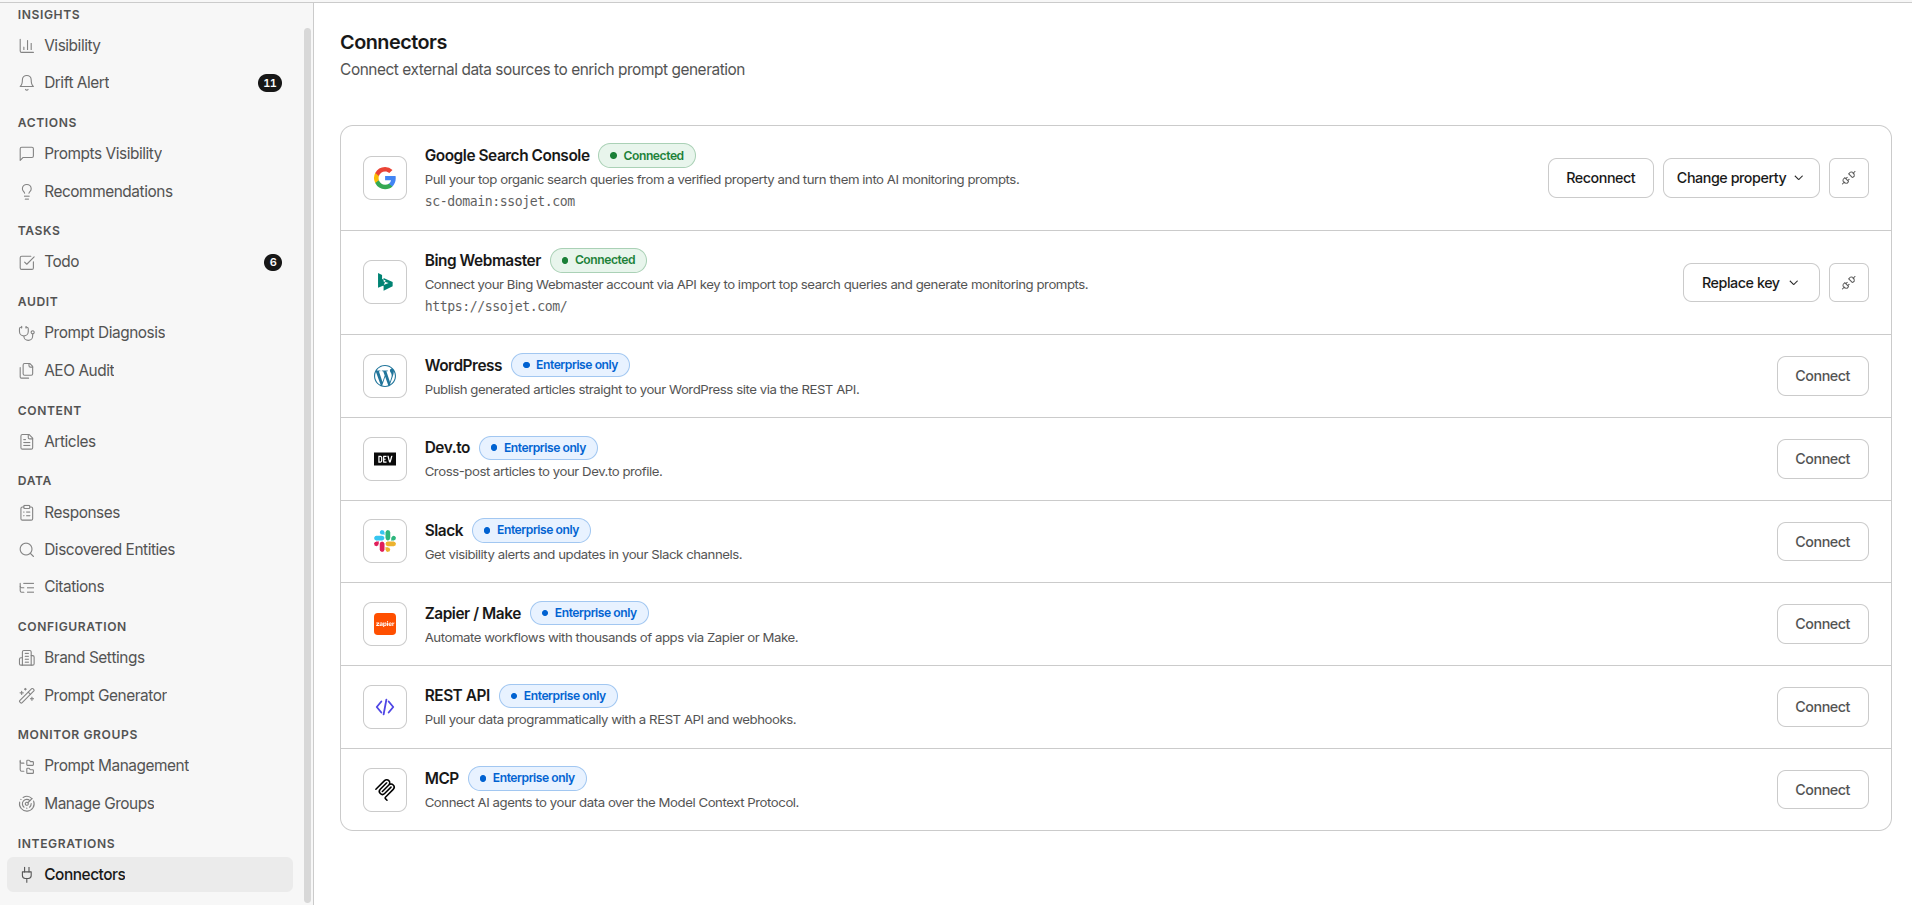This screenshot has width=1912, height=905.
Task: Click the Prompt Generator wand icon
Action: pyautogui.click(x=27, y=696)
